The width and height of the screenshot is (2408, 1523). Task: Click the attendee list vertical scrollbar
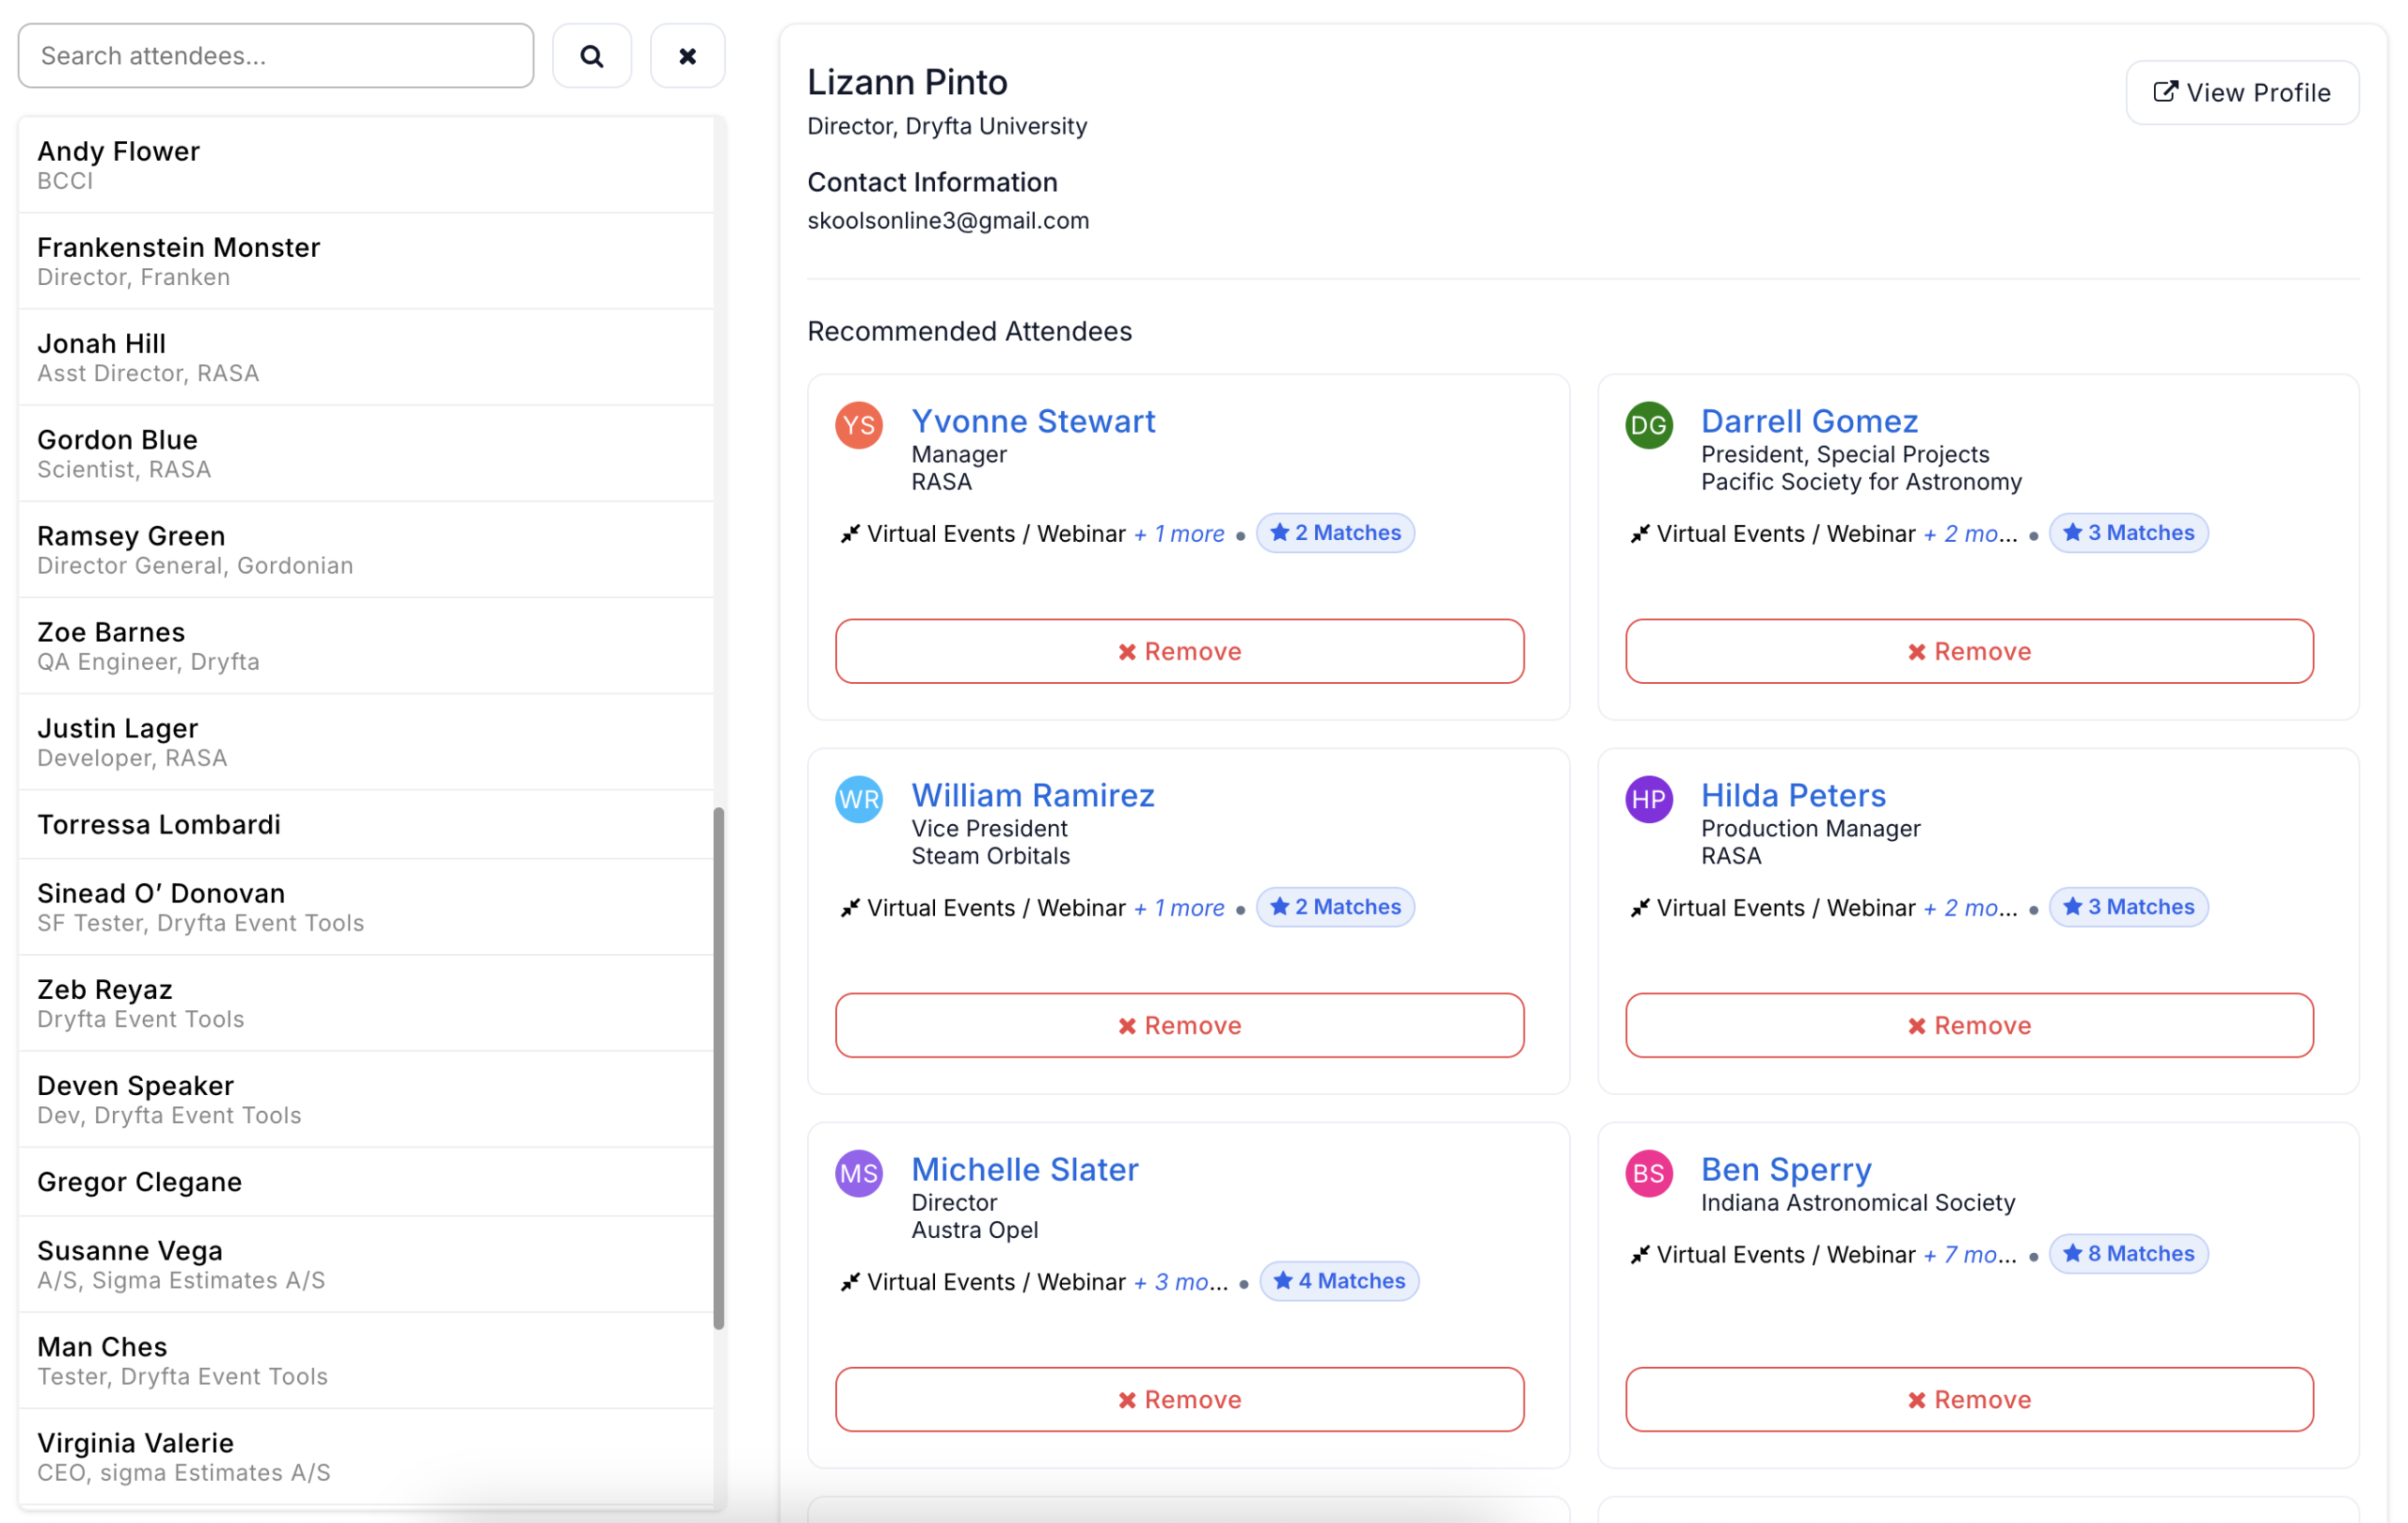pos(718,1066)
